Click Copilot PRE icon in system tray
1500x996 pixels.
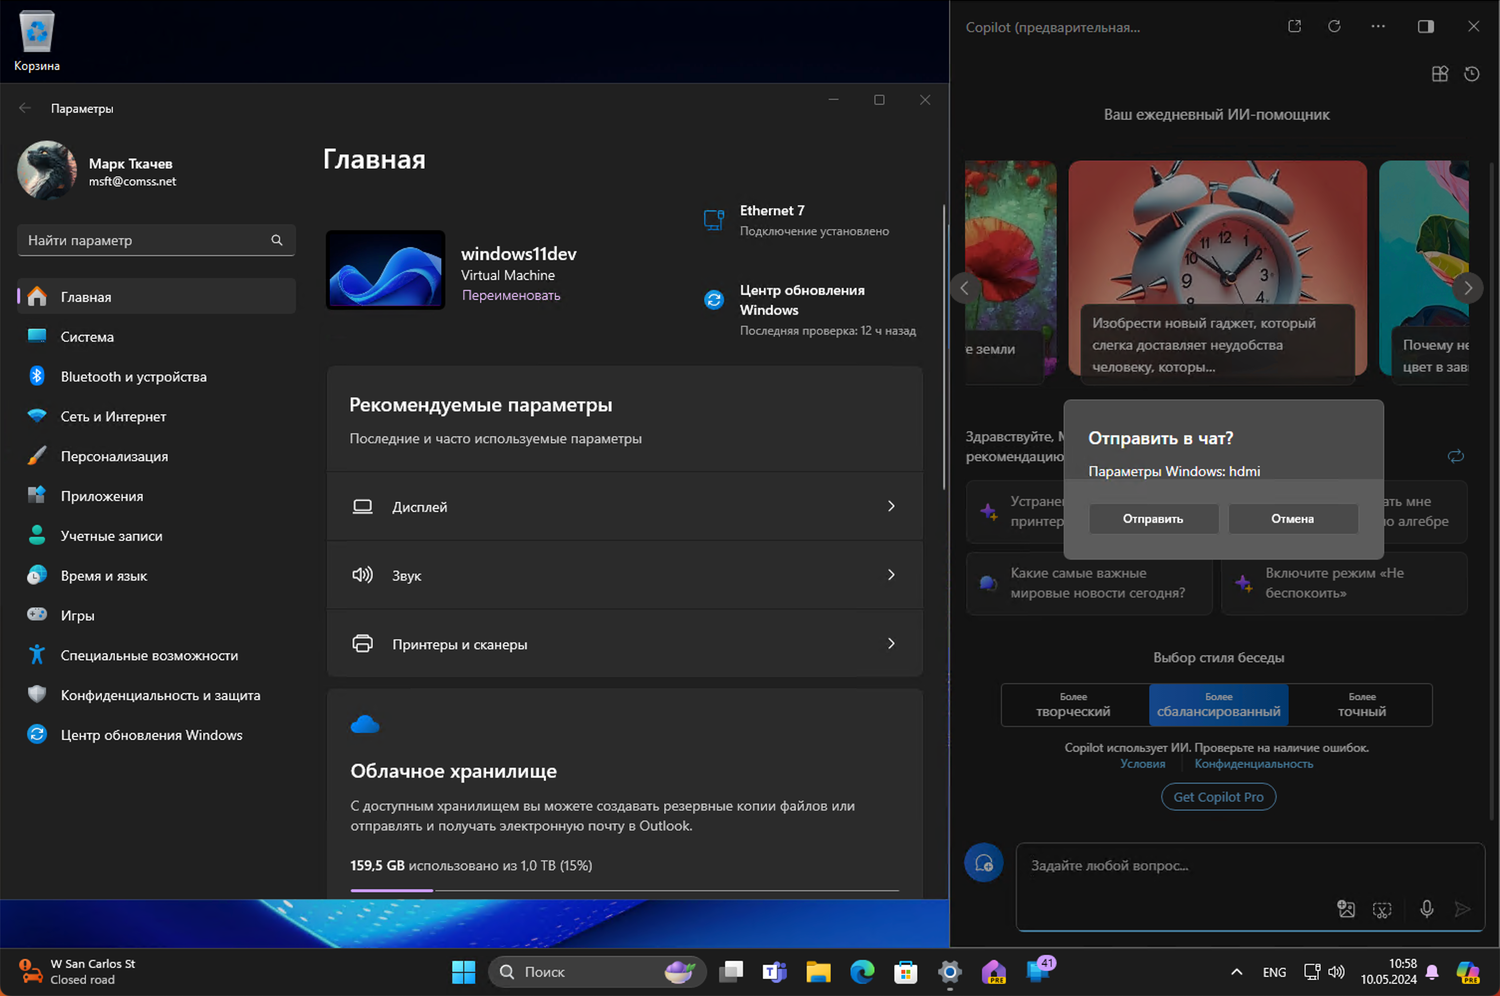point(1468,972)
